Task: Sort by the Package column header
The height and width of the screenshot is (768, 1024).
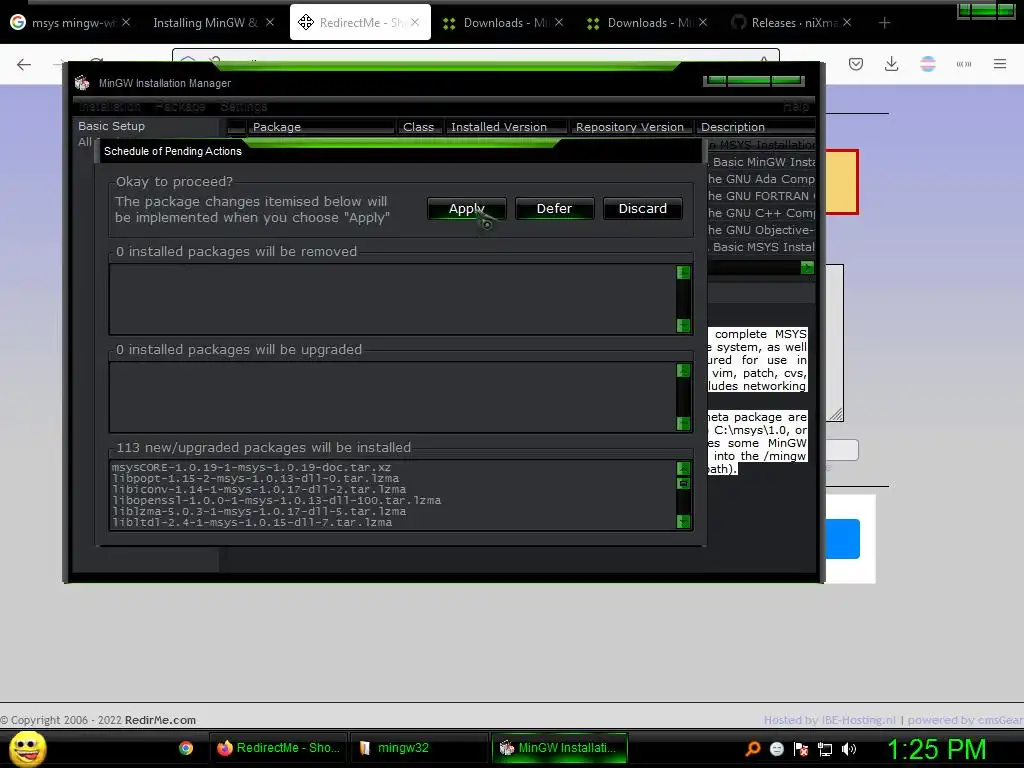Action: coord(320,127)
